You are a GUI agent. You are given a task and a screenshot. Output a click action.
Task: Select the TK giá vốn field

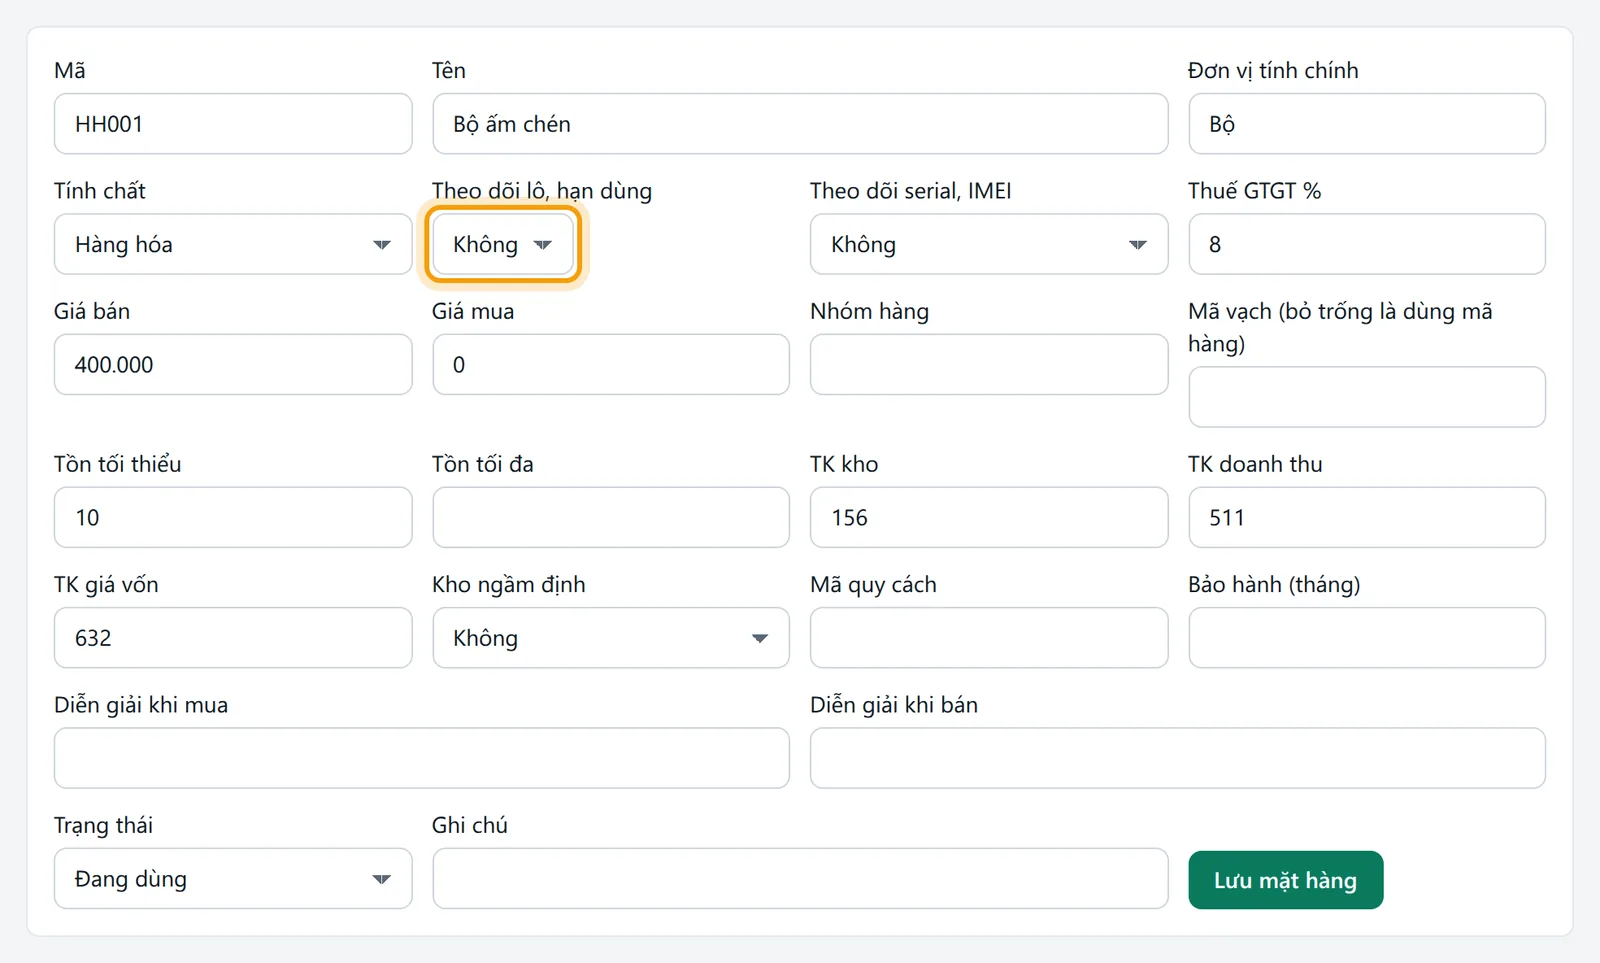(233, 638)
